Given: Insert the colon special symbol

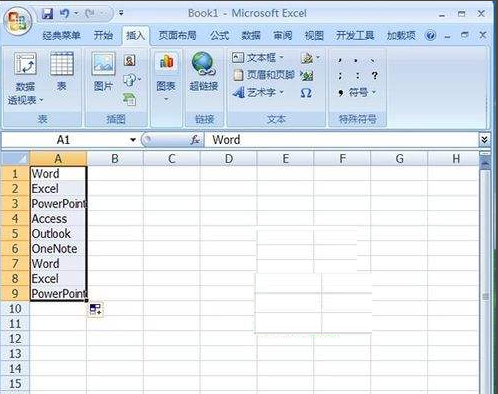Looking at the screenshot, I should [x=357, y=76].
